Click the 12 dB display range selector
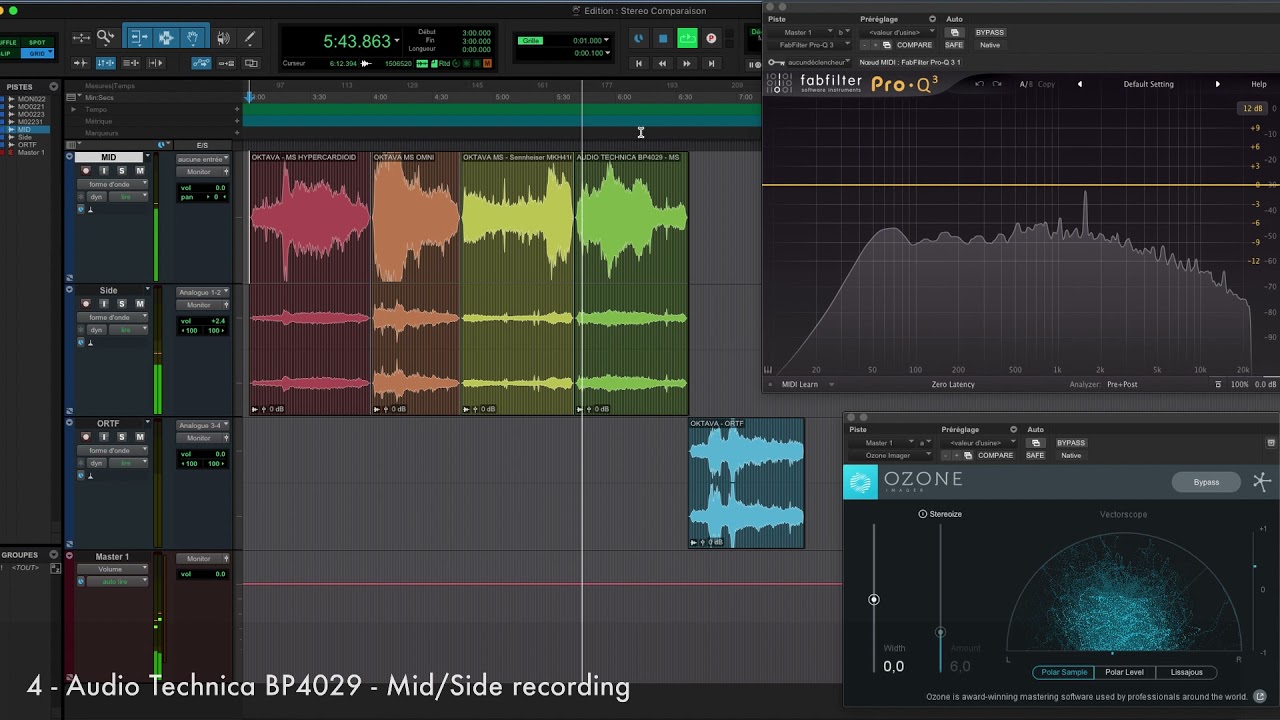Viewport: 1280px width, 720px height. pos(1252,108)
